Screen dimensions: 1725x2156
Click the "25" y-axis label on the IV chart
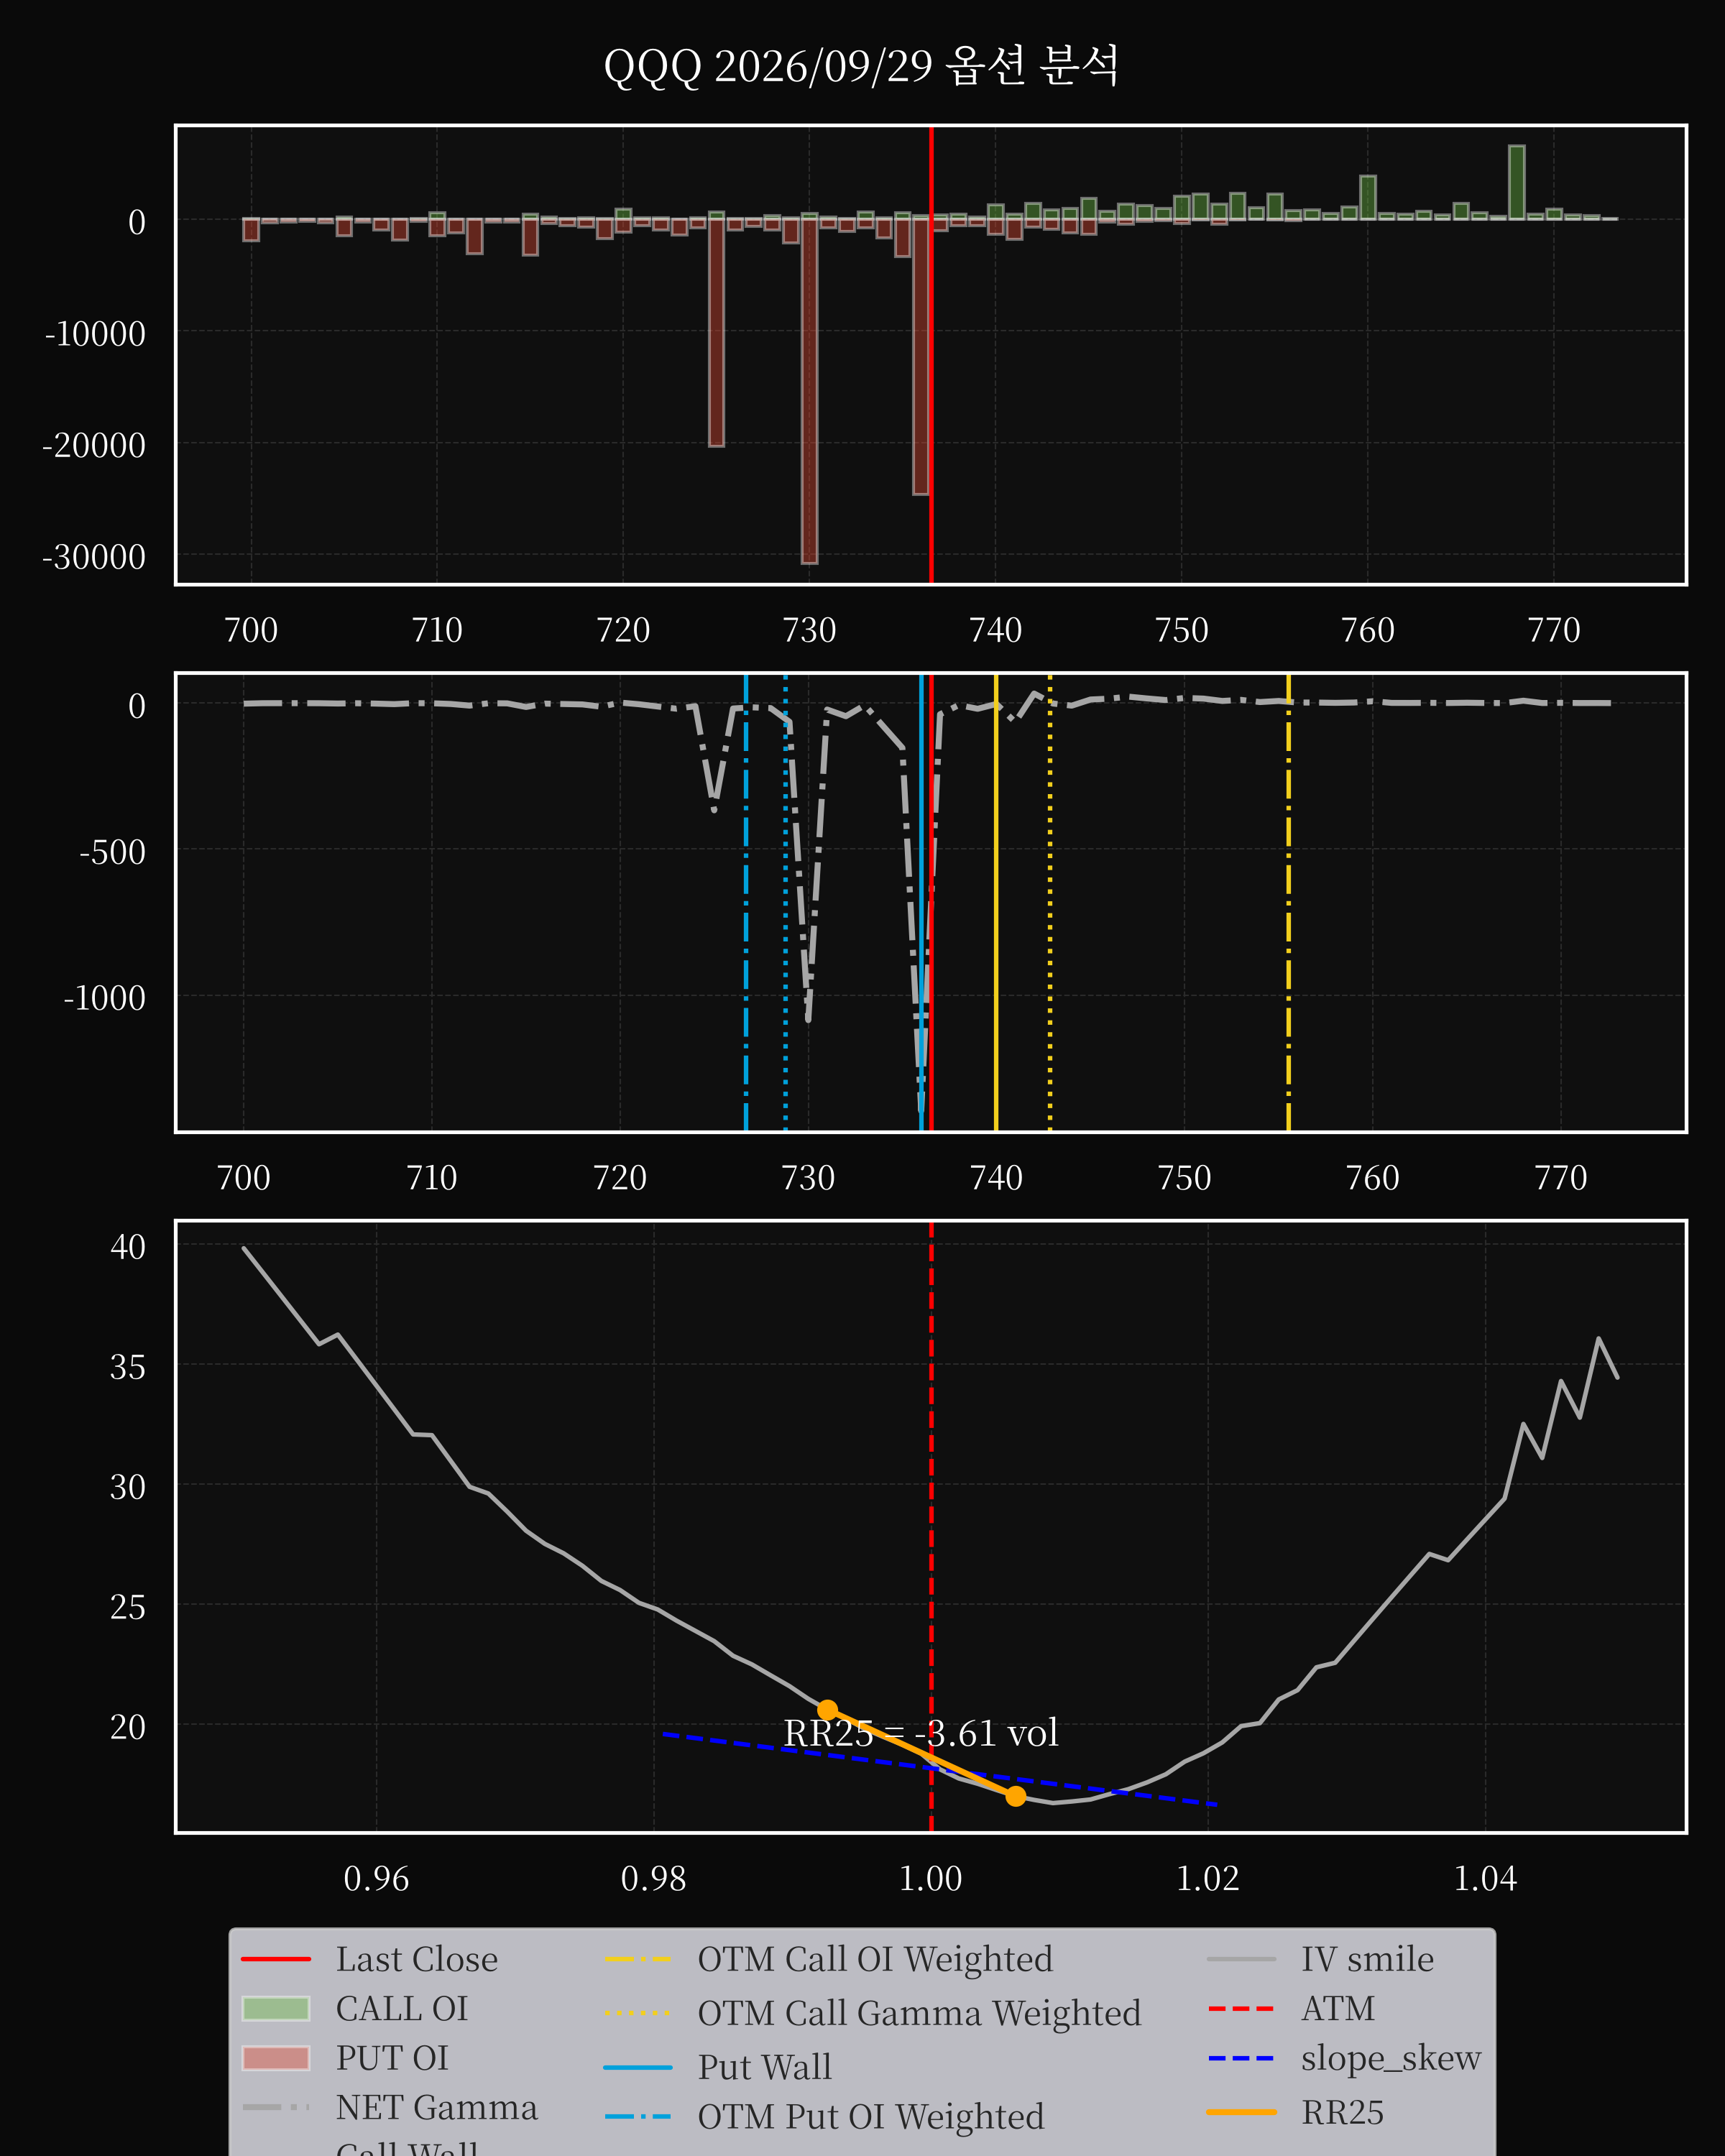tap(128, 1606)
